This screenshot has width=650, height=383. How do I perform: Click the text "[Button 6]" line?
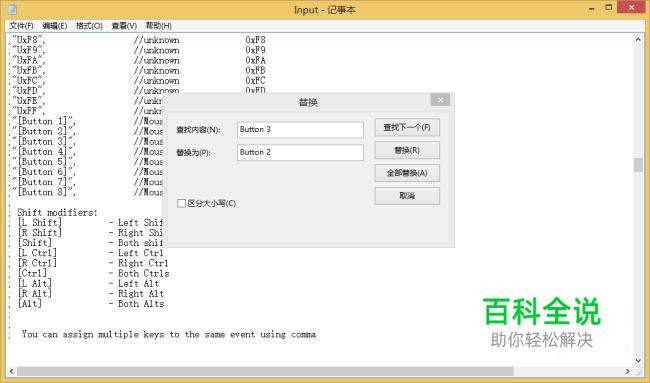44,172
